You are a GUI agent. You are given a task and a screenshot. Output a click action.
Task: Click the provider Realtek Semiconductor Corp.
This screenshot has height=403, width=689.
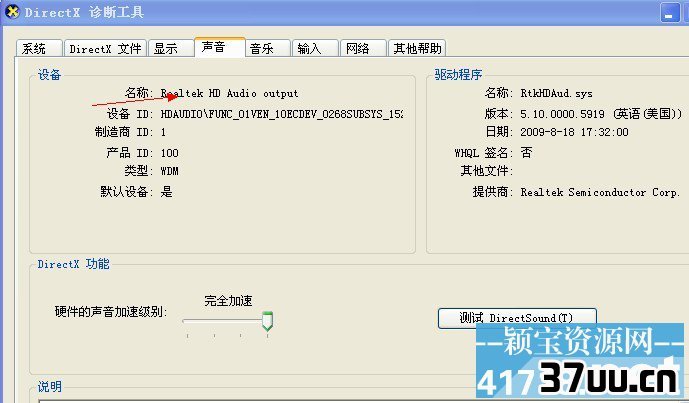pos(600,192)
